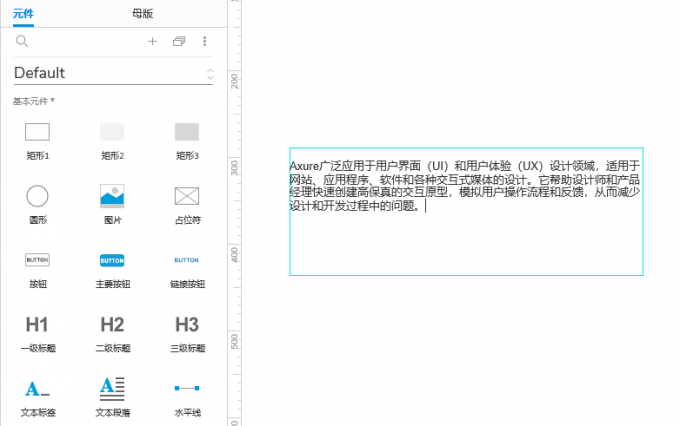Select the 文本标签 text label widget
This screenshot has height=426, width=680.
(38, 398)
